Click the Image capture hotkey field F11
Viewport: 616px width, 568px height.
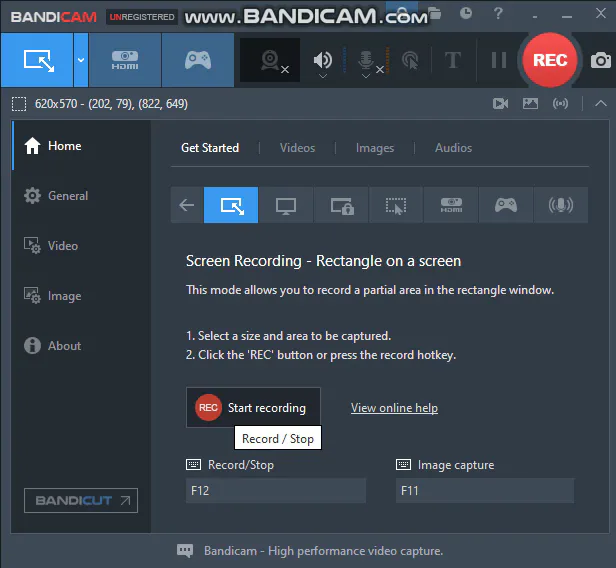pyautogui.click(x=485, y=491)
